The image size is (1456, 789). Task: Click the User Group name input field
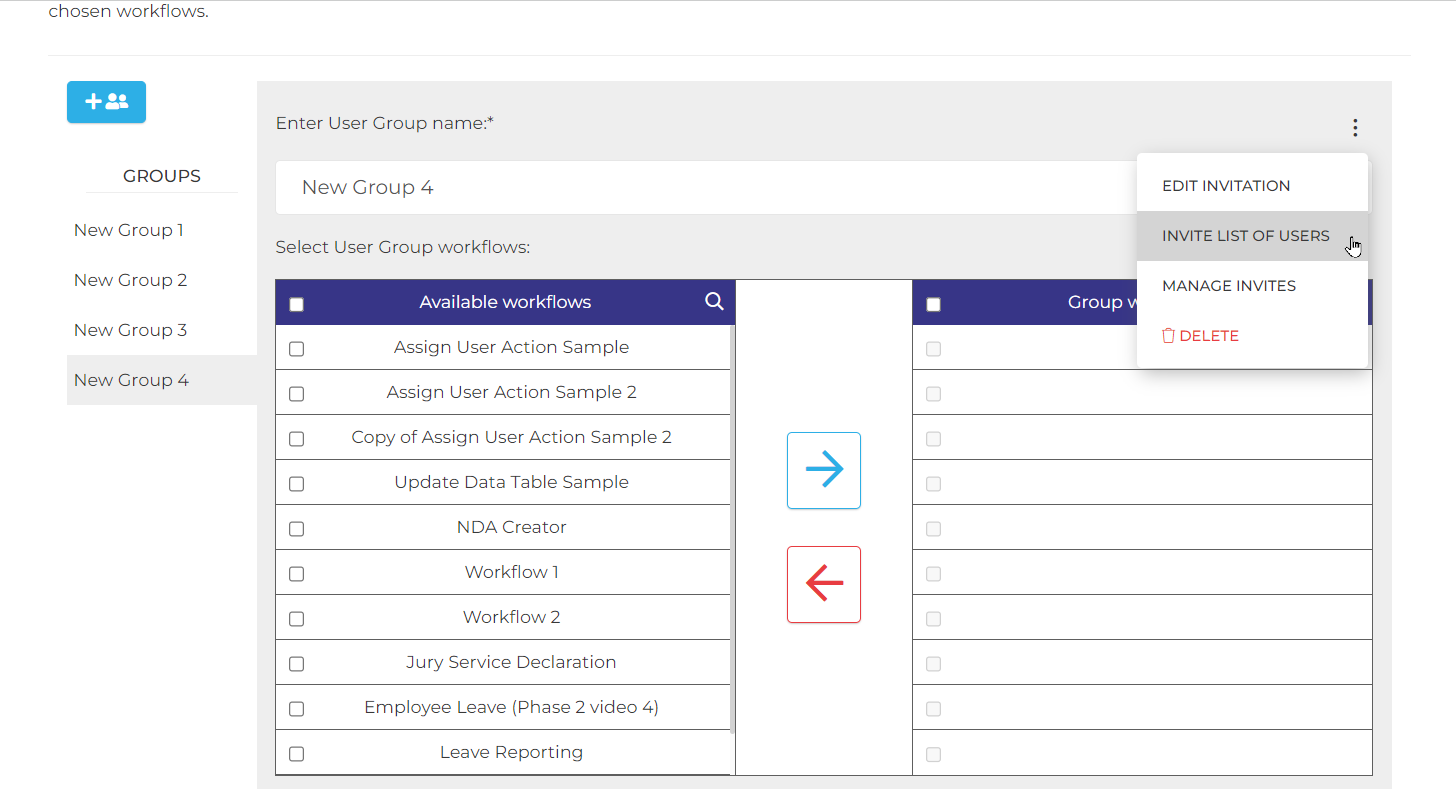tap(705, 187)
